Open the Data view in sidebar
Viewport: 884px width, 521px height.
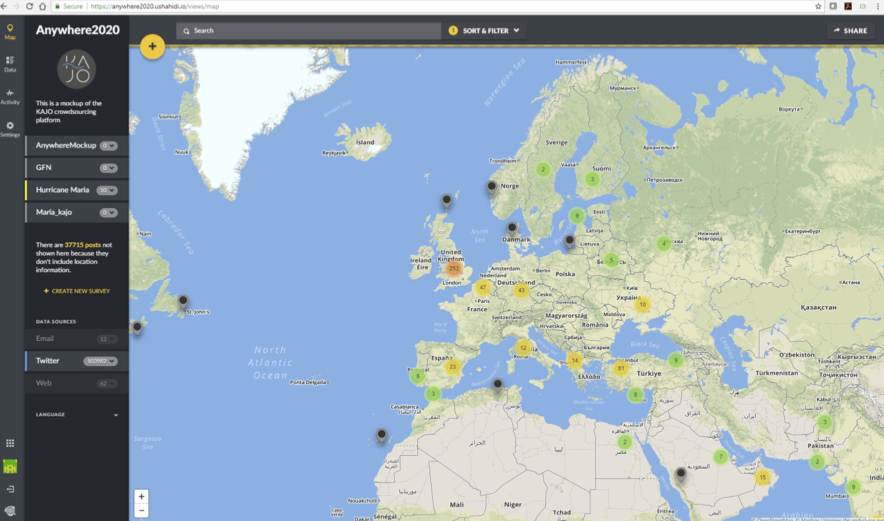click(10, 64)
